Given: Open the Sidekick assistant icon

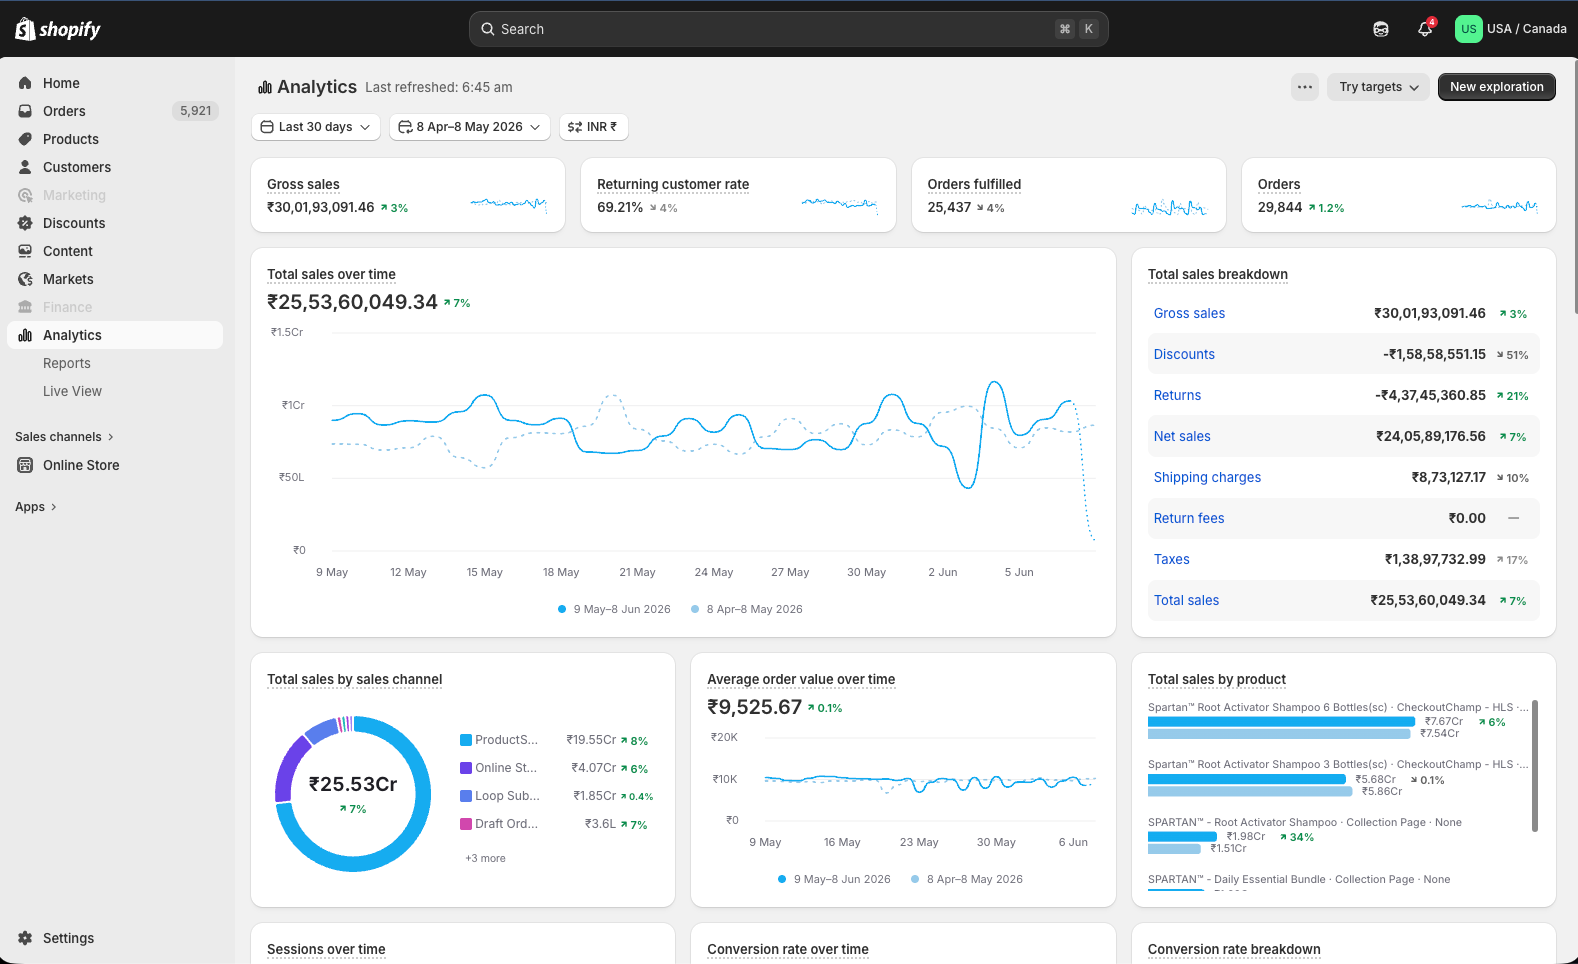Looking at the screenshot, I should coord(1381,29).
